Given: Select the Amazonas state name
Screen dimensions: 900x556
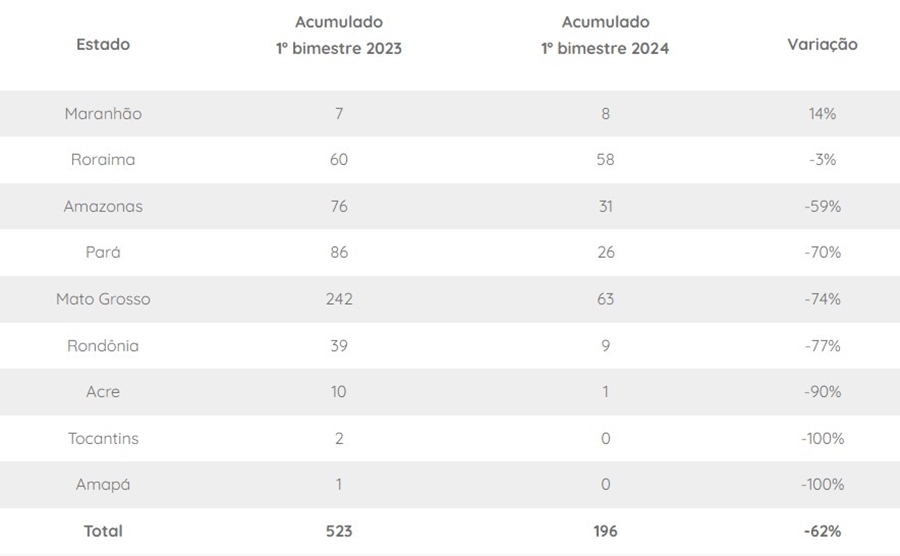Looking at the screenshot, I should pos(103,207).
